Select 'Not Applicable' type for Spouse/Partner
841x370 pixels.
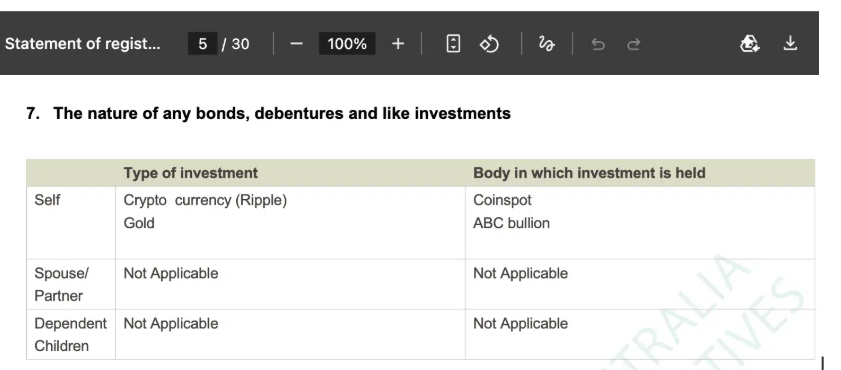[171, 273]
